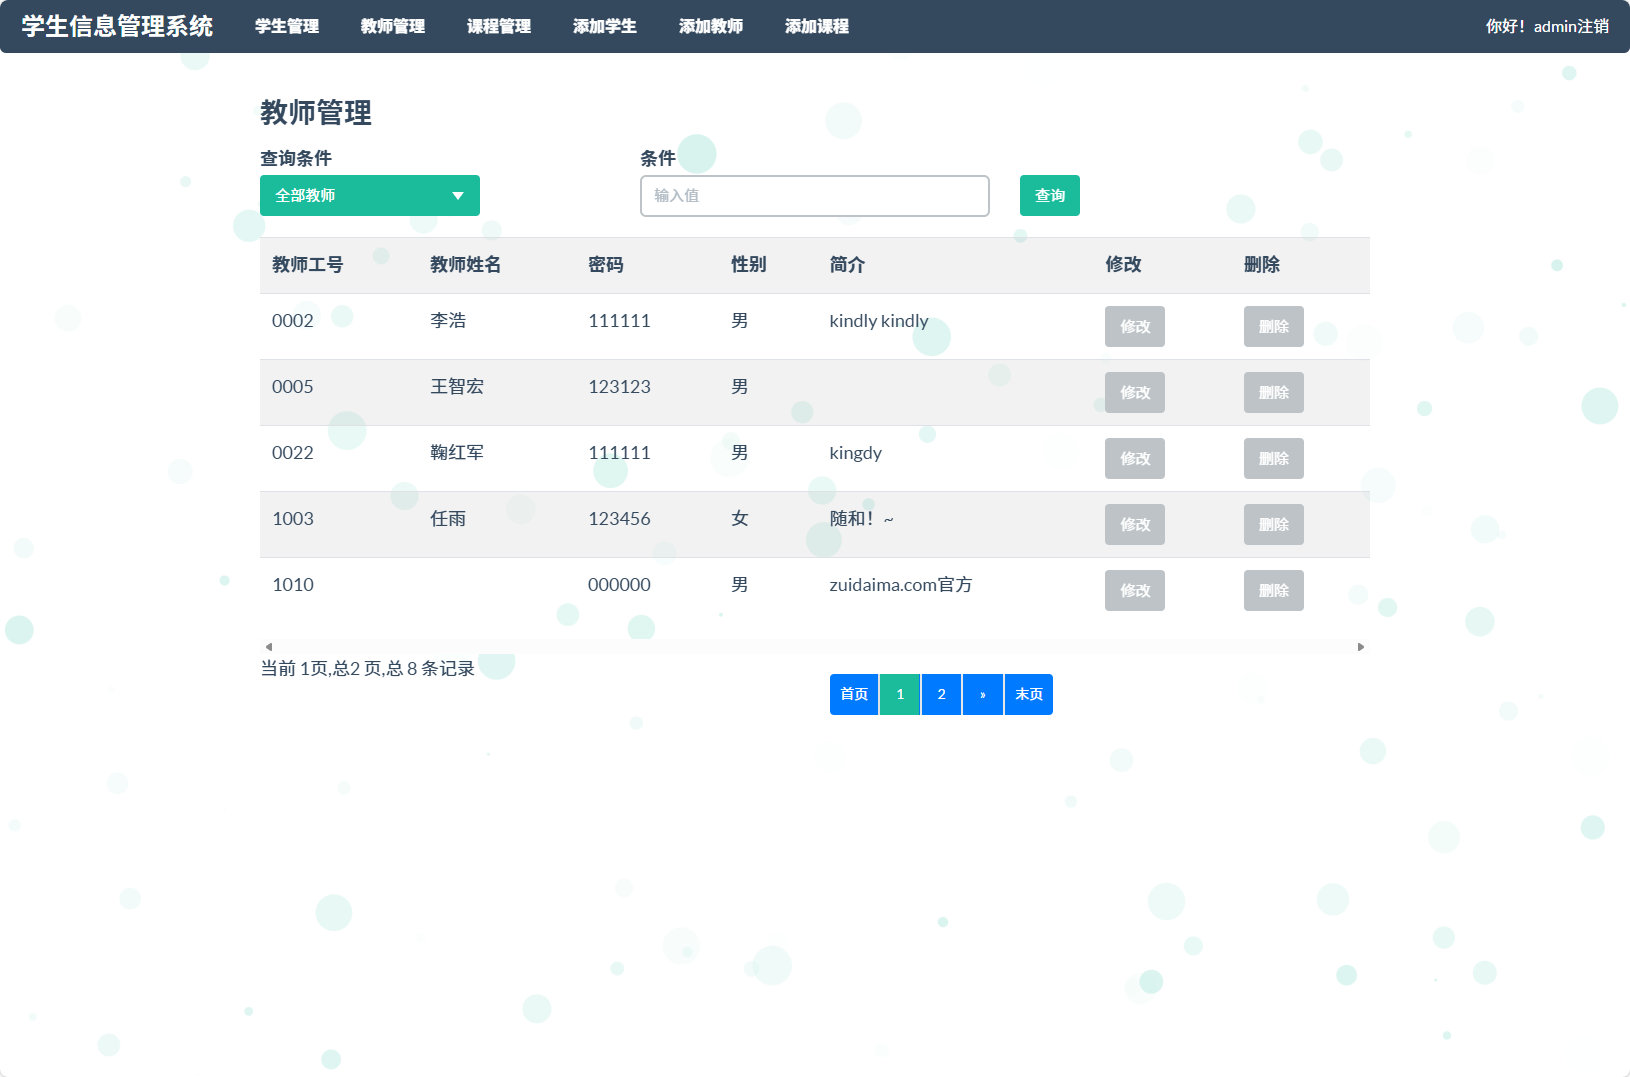Click the 输入值 search input field

[x=814, y=195]
